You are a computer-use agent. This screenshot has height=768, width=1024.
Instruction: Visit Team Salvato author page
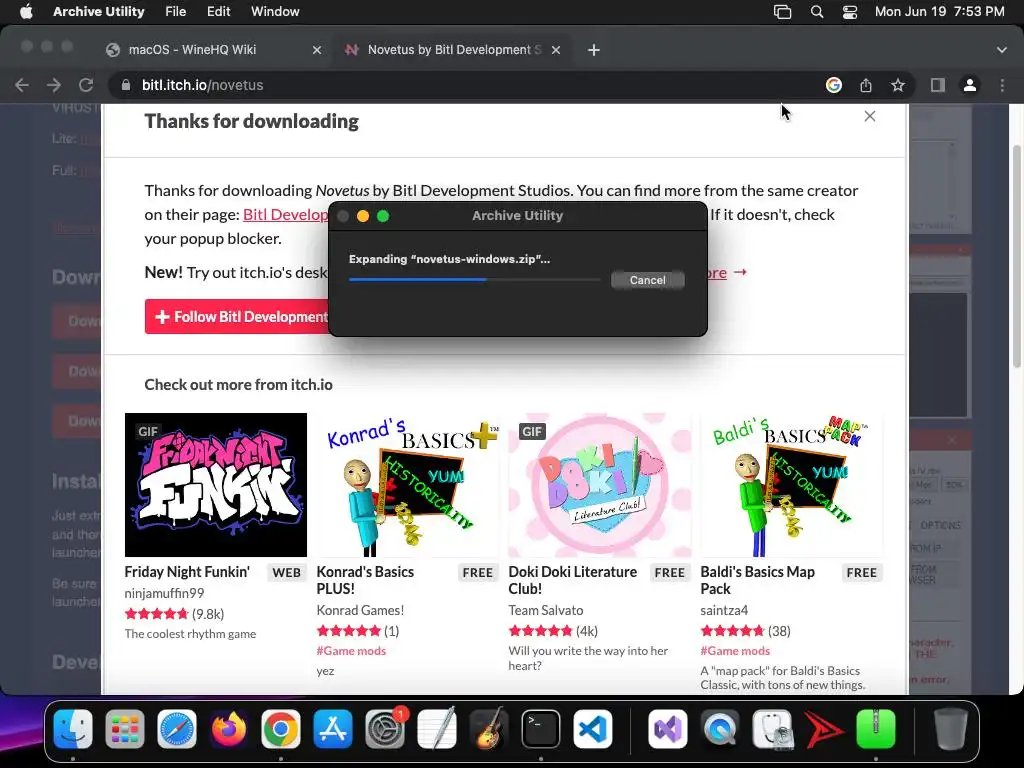[x=546, y=611]
